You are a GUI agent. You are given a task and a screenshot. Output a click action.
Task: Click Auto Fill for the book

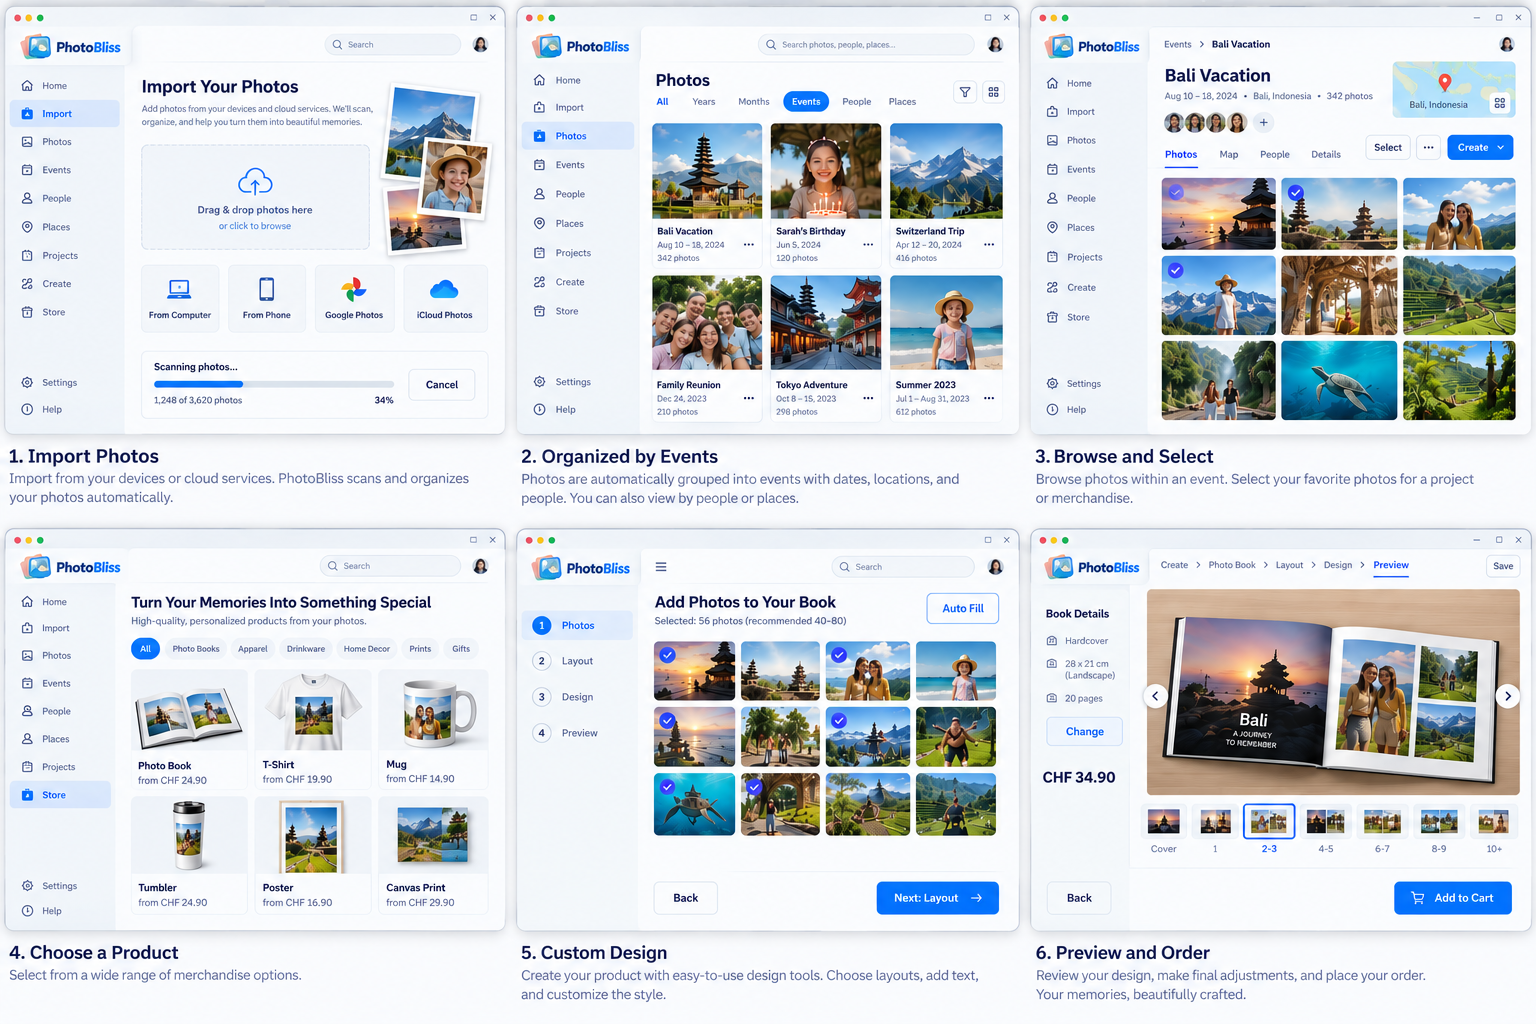(x=963, y=608)
